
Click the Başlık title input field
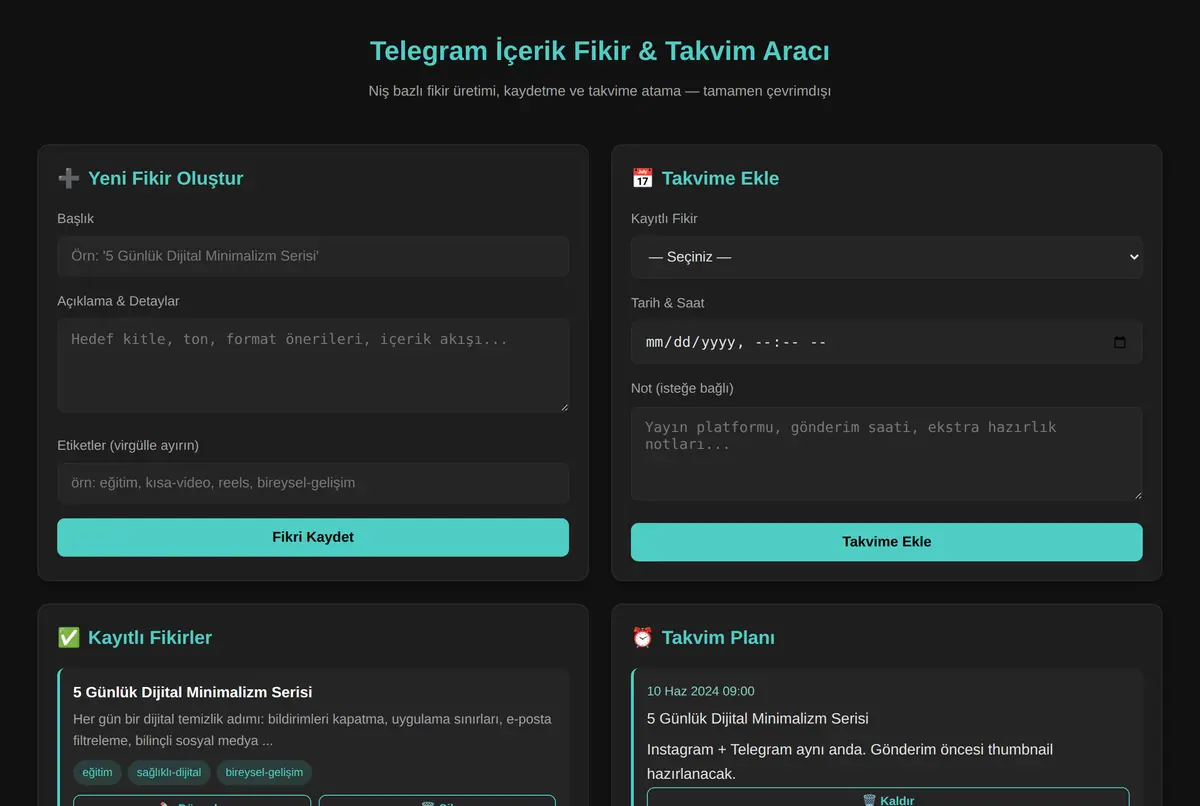pyautogui.click(x=313, y=256)
